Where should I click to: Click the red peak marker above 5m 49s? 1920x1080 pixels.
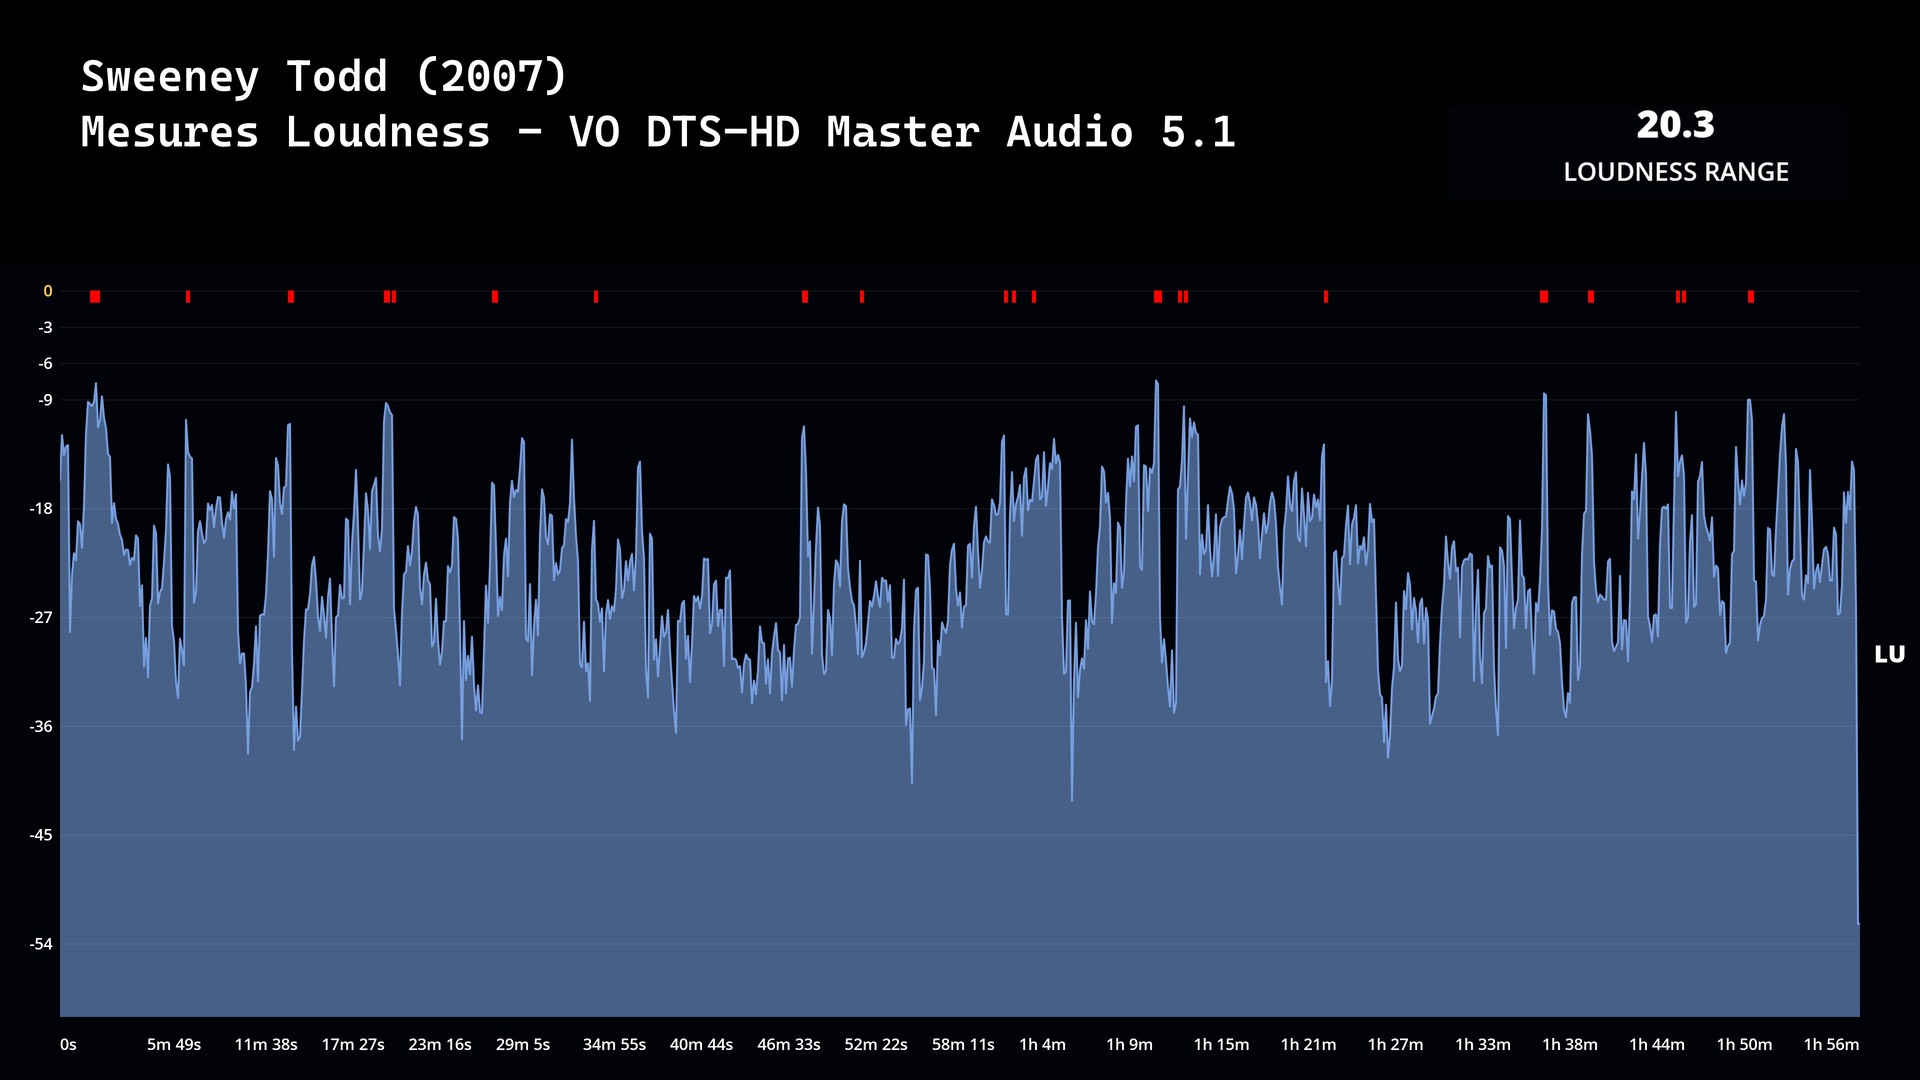188,297
